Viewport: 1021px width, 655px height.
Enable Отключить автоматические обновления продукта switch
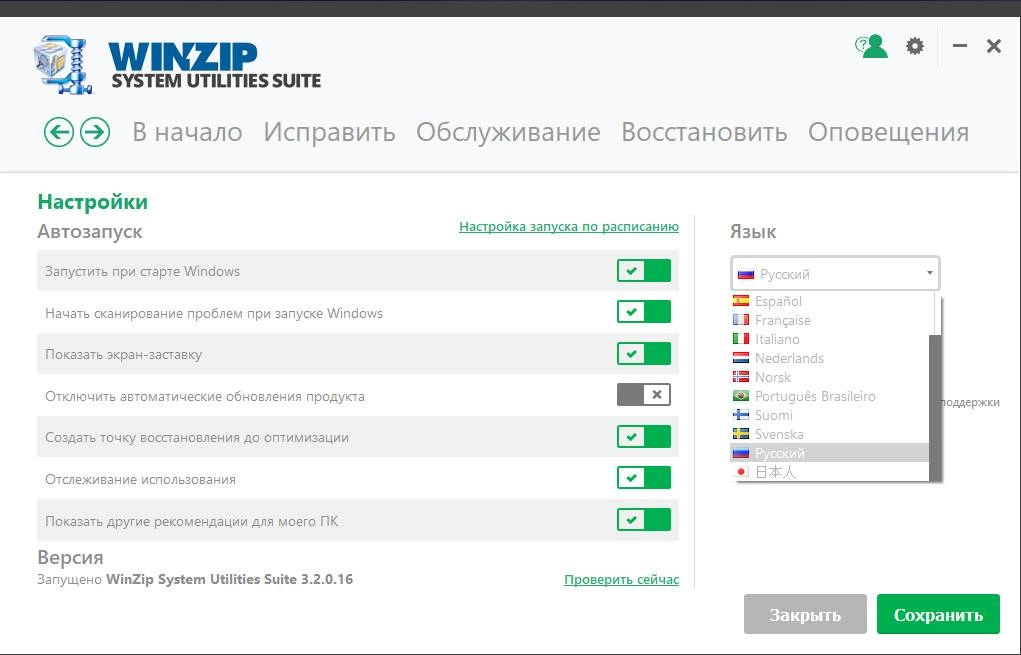(644, 395)
